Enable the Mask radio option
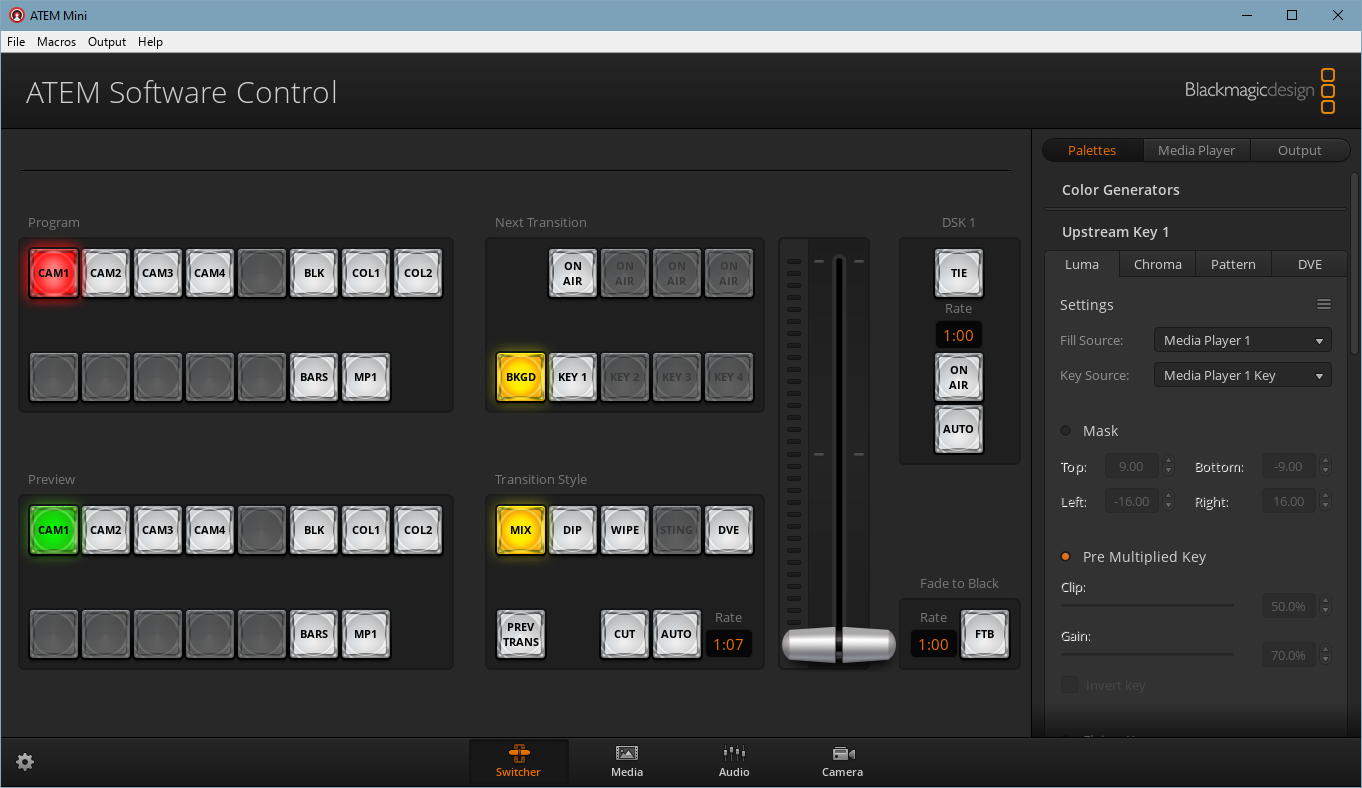Viewport: 1362px width, 788px height. (1066, 431)
